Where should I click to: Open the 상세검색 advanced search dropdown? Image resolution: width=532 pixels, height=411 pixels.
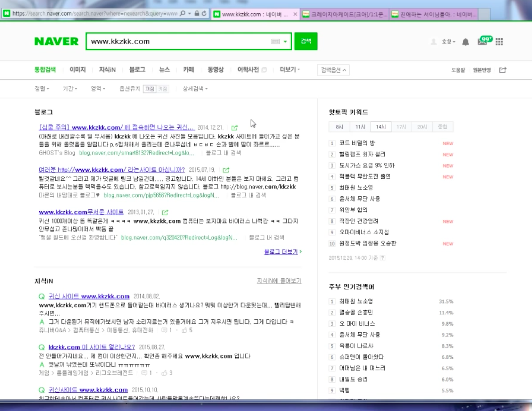(x=195, y=89)
